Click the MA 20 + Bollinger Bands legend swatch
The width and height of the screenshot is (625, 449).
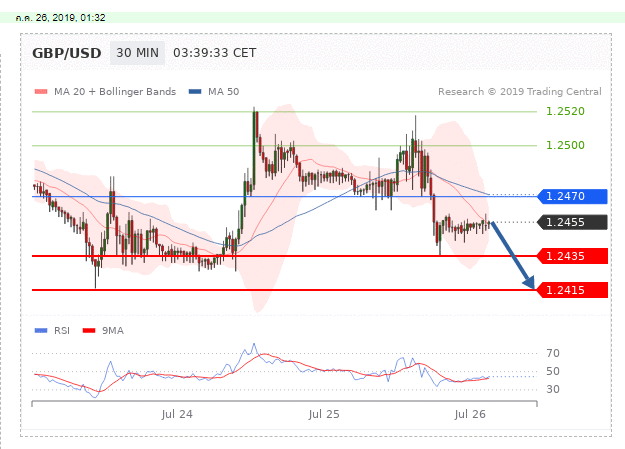click(x=41, y=92)
